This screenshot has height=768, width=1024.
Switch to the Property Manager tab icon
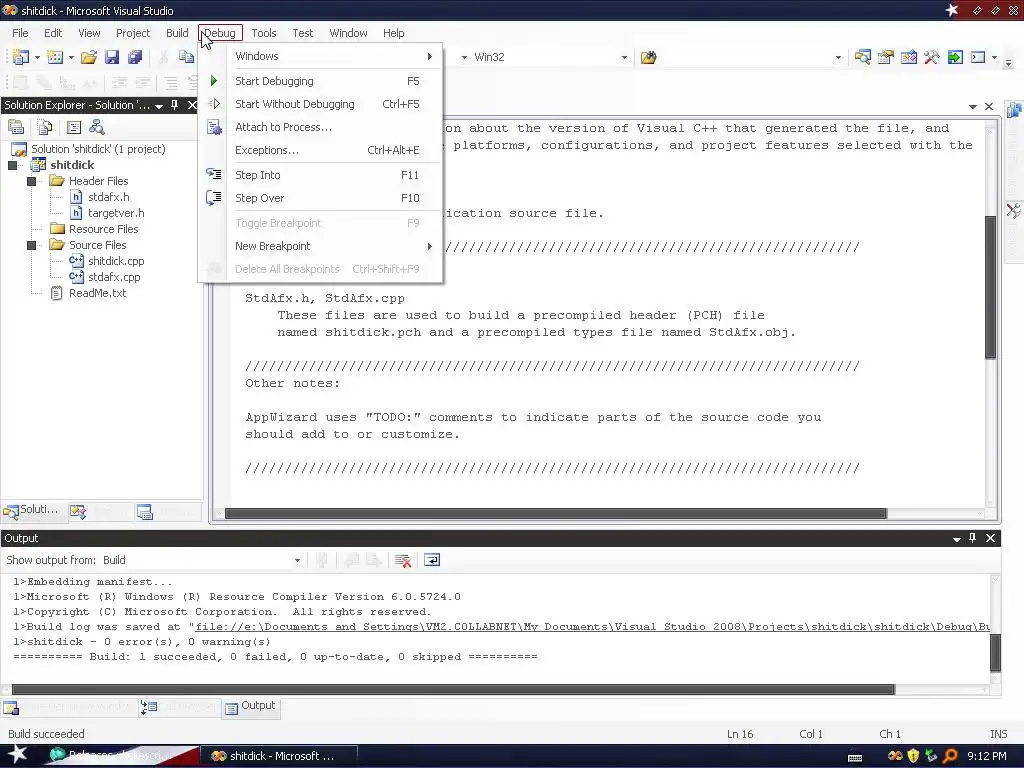point(145,512)
